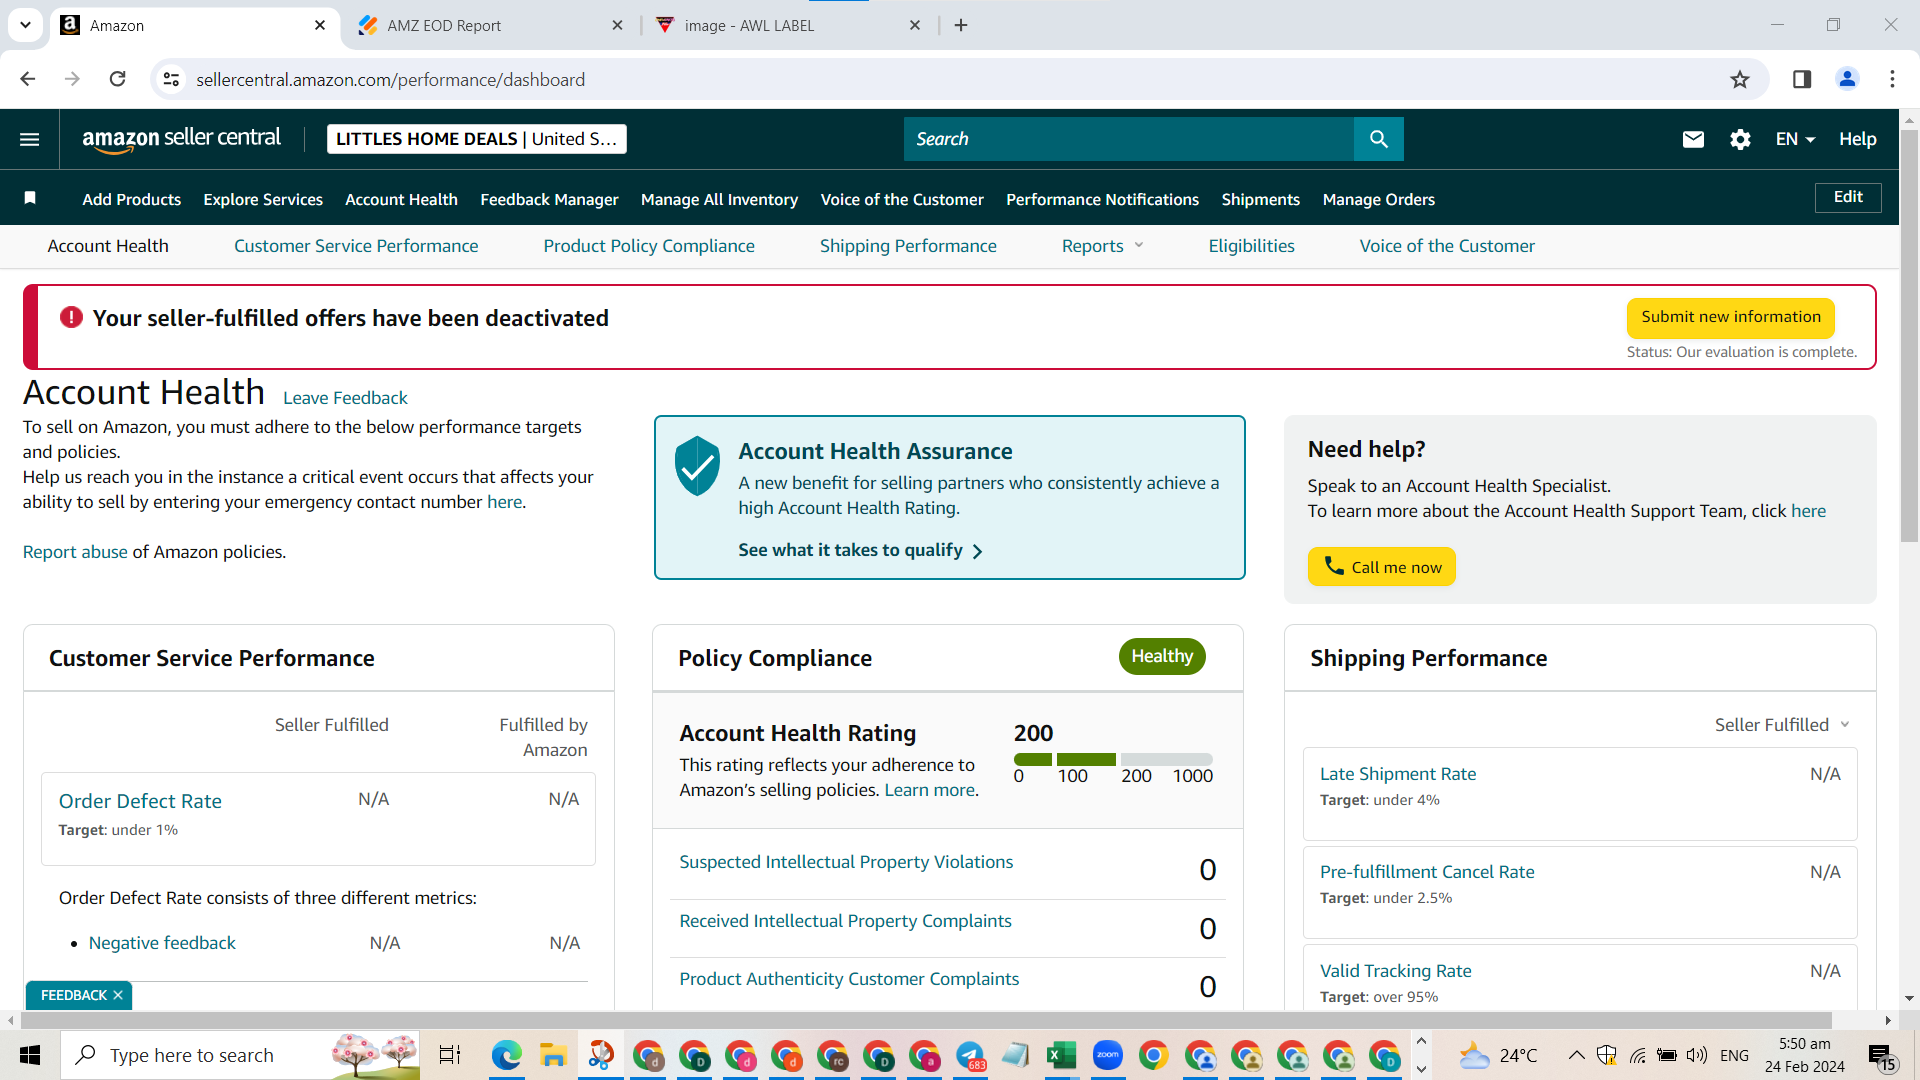Click the Call me now button
The height and width of the screenshot is (1080, 1920).
pos(1381,566)
